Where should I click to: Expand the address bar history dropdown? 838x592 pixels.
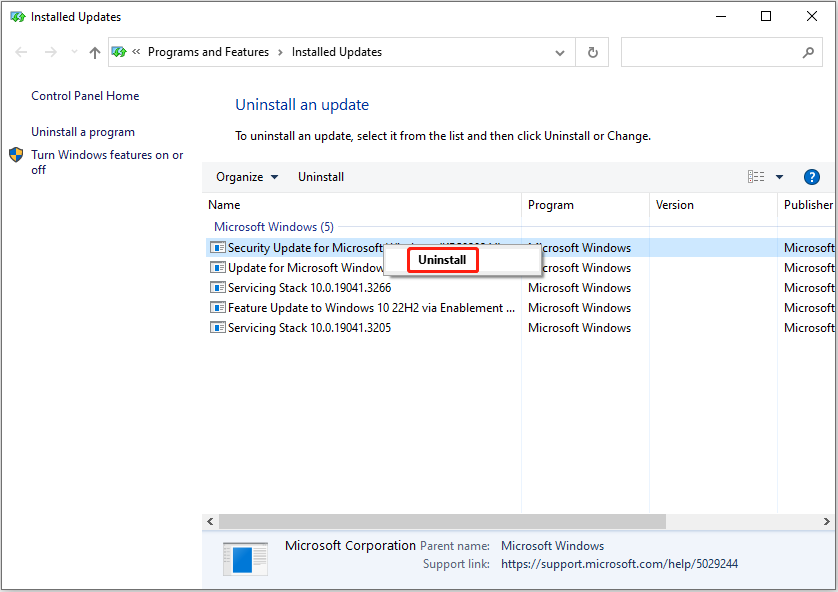(560, 53)
